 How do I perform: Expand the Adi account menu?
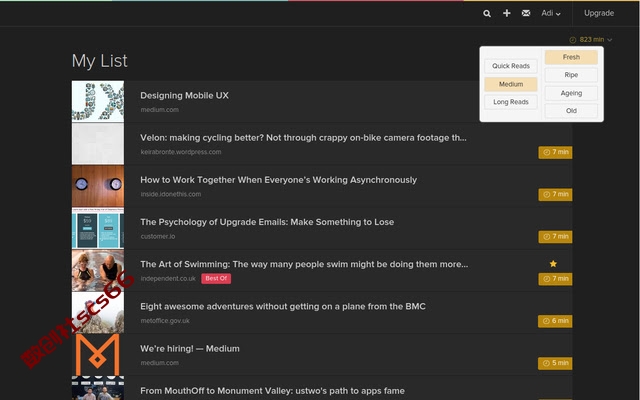[x=551, y=13]
